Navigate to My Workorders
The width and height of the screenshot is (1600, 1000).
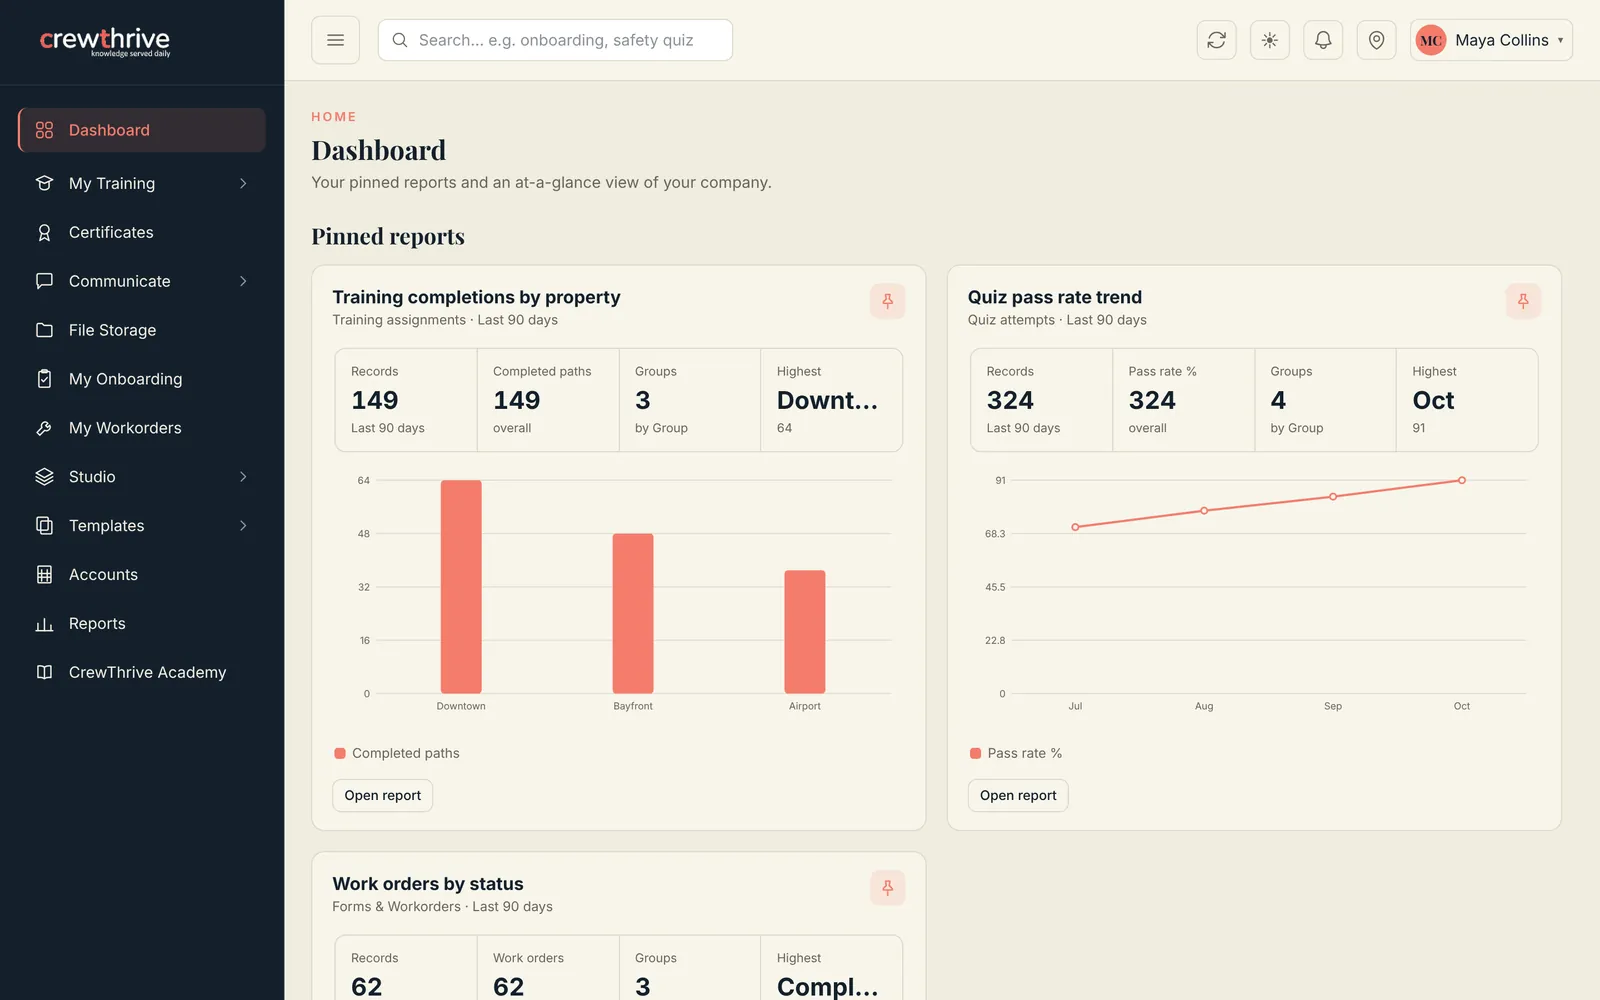pyautogui.click(x=142, y=428)
